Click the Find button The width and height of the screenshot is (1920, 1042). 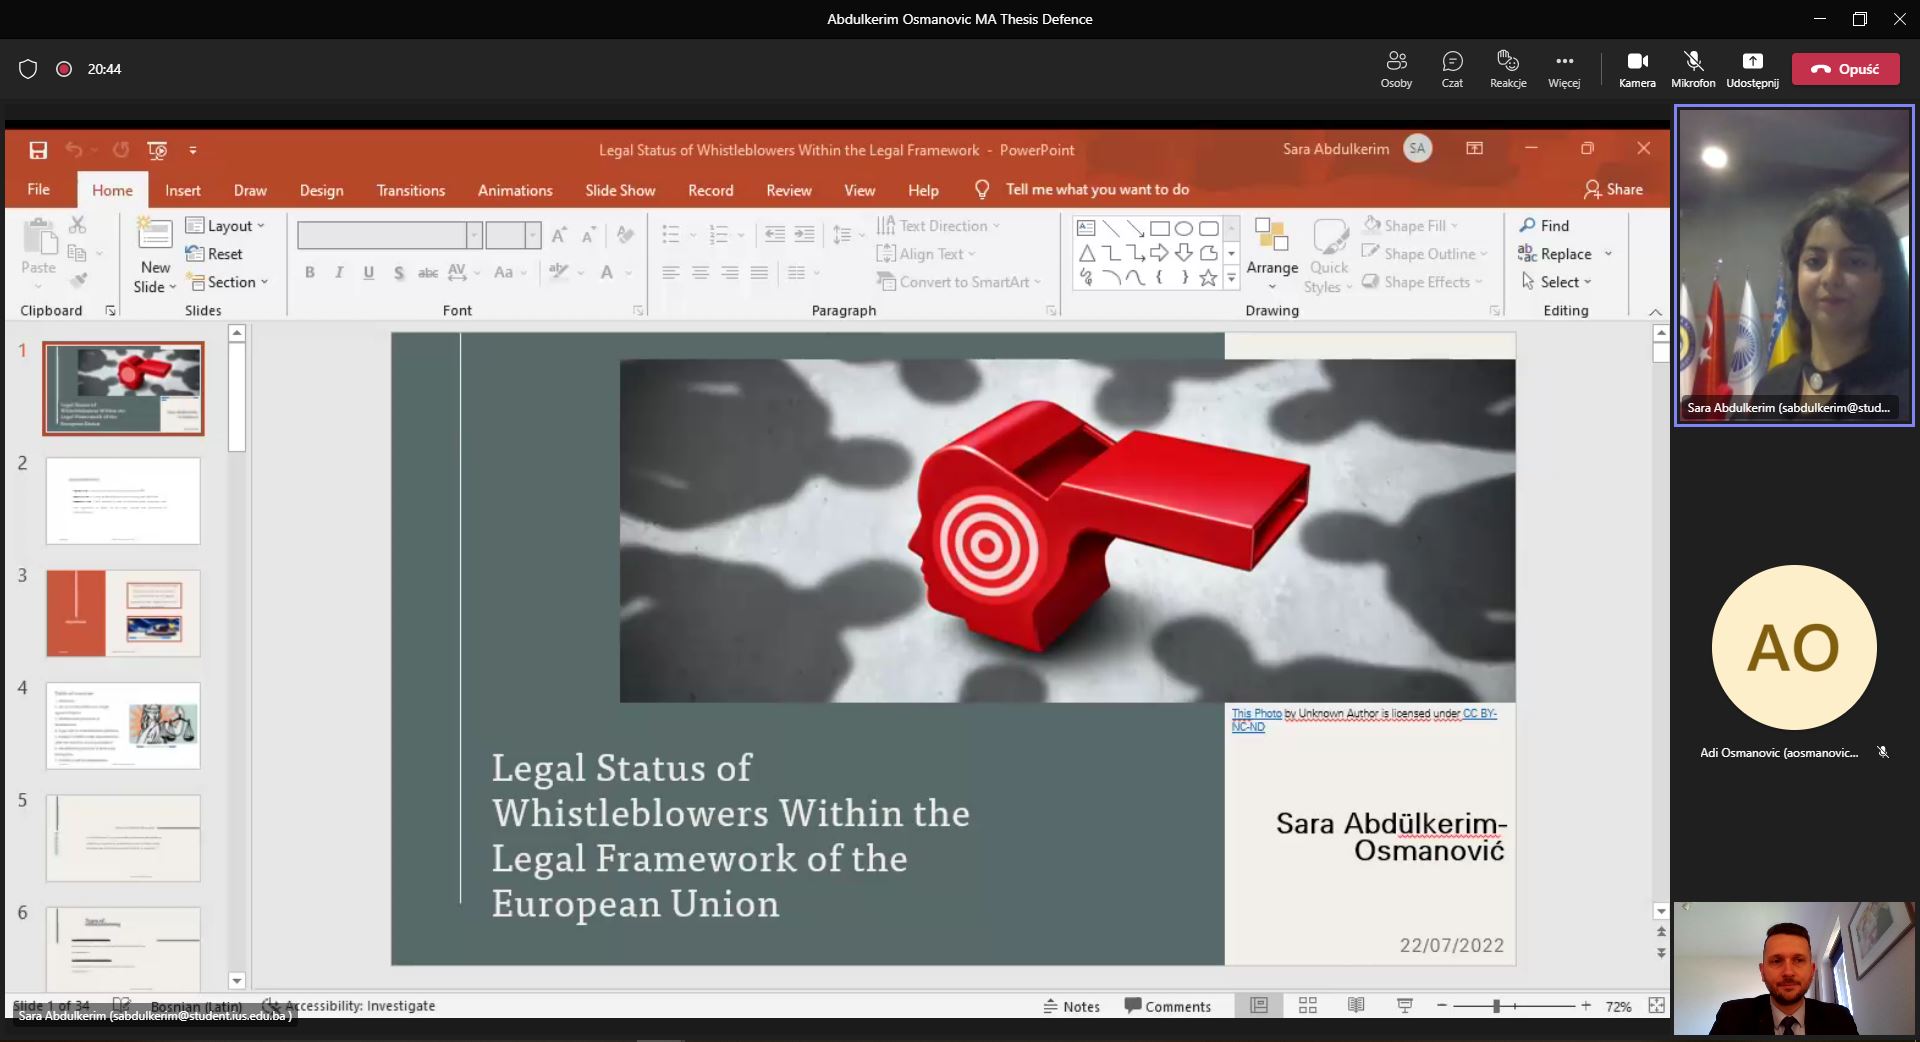pos(1545,226)
